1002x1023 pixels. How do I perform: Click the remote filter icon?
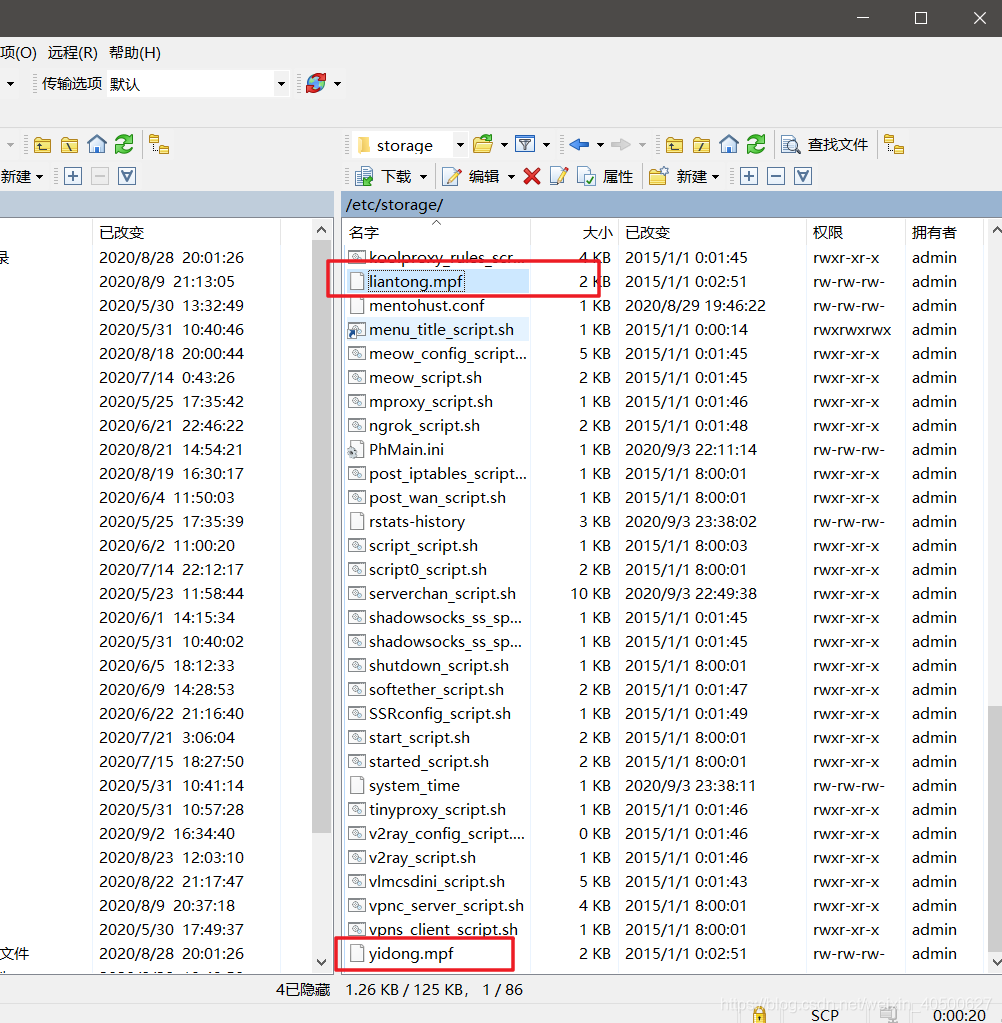[x=525, y=144]
